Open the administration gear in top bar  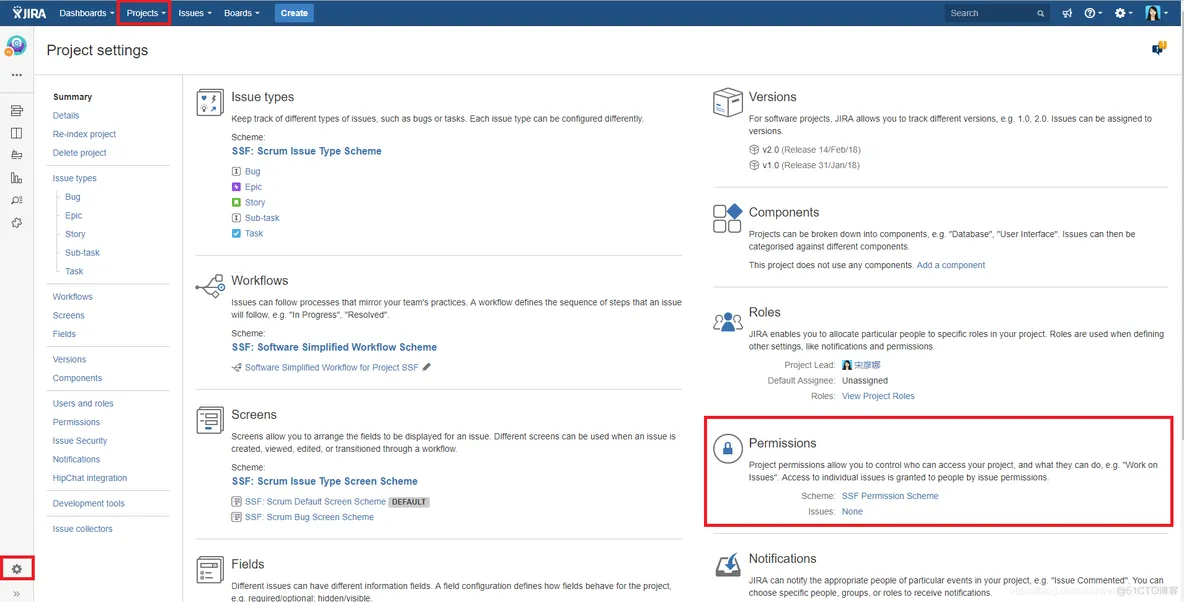(x=1124, y=13)
